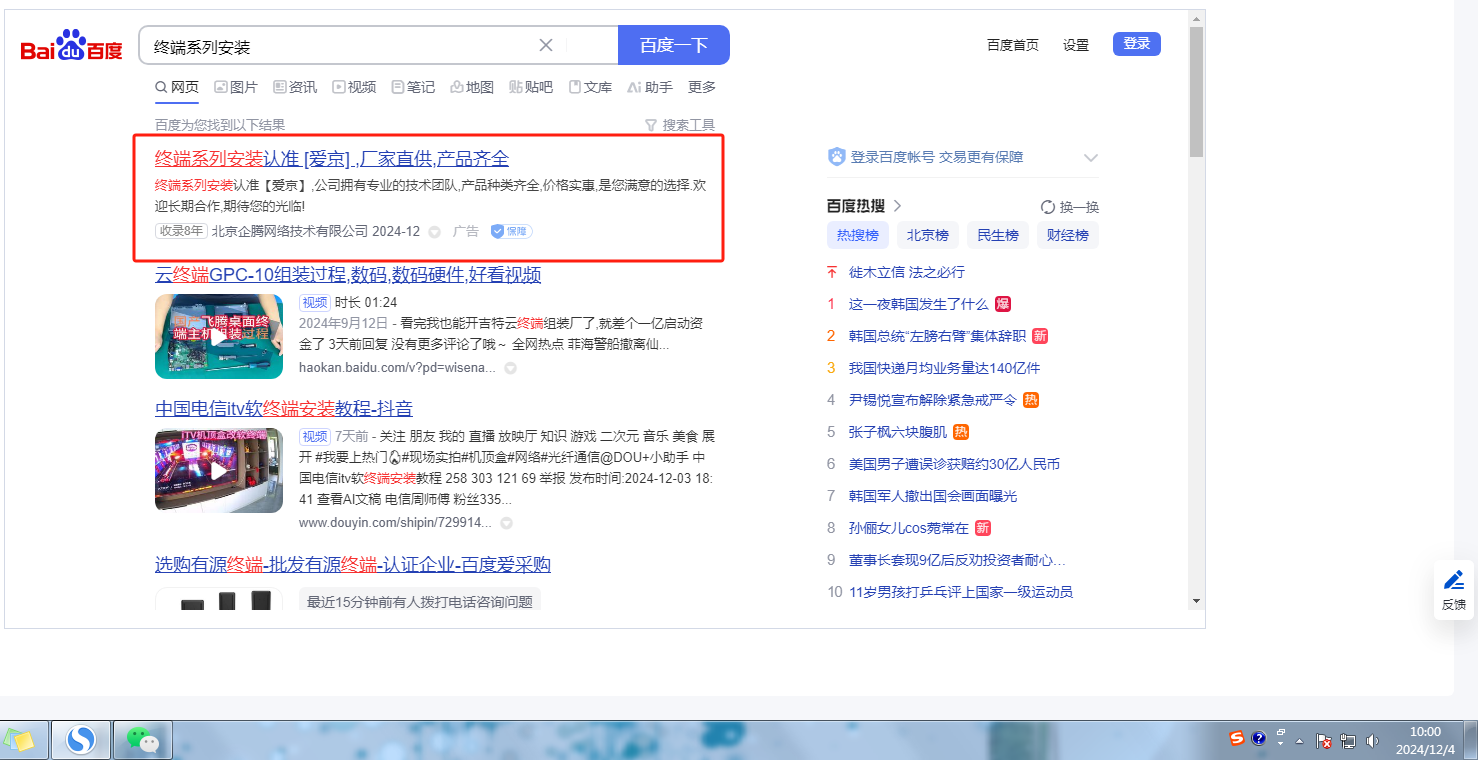The image size is (1478, 760).
Task: Click the 百度一下 search button
Action: [674, 45]
